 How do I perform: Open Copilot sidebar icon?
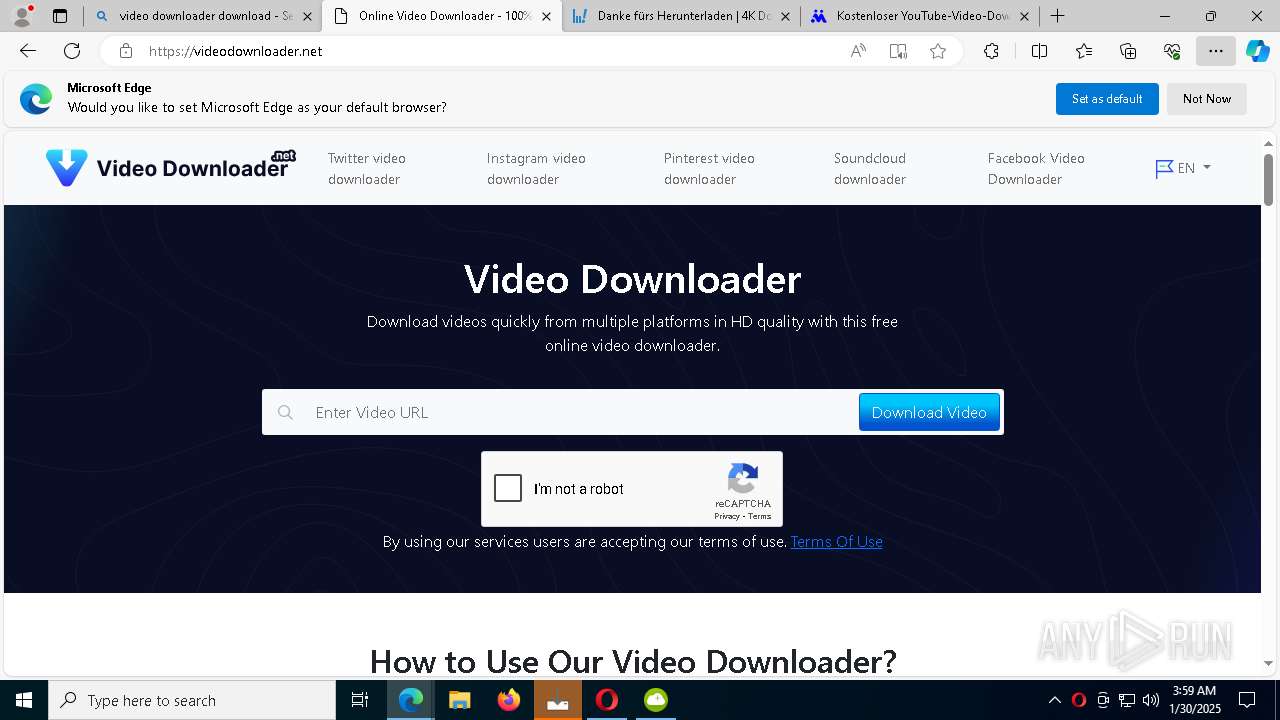click(x=1257, y=51)
